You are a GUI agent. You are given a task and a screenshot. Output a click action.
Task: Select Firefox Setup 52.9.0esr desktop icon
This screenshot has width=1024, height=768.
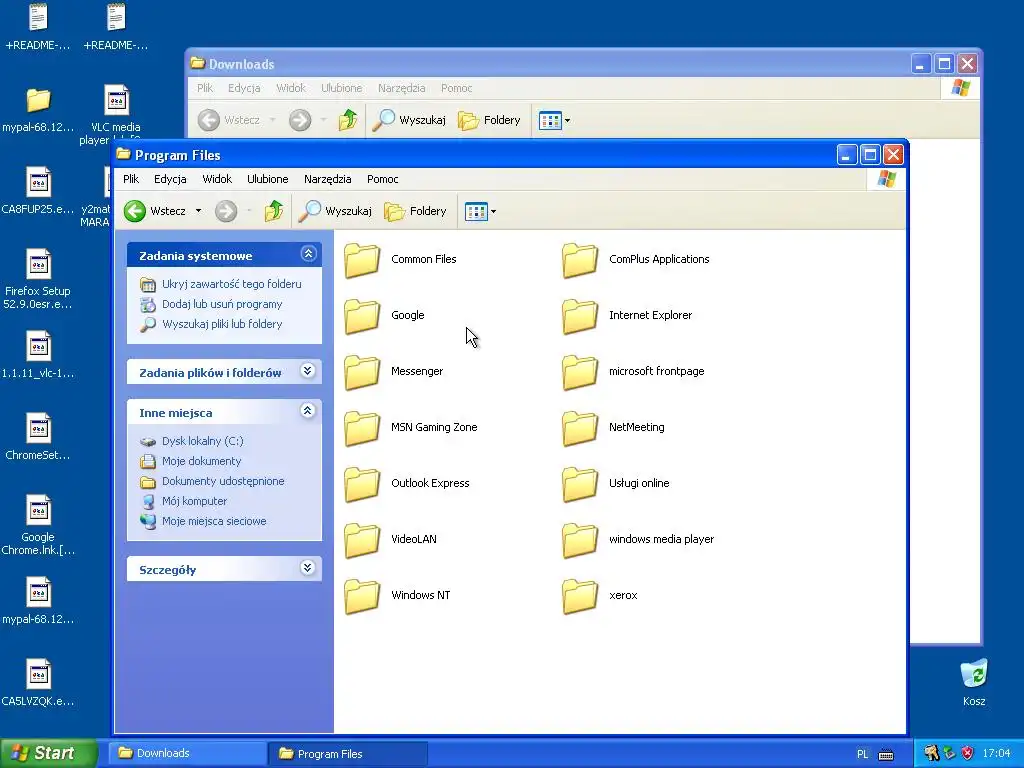click(38, 278)
